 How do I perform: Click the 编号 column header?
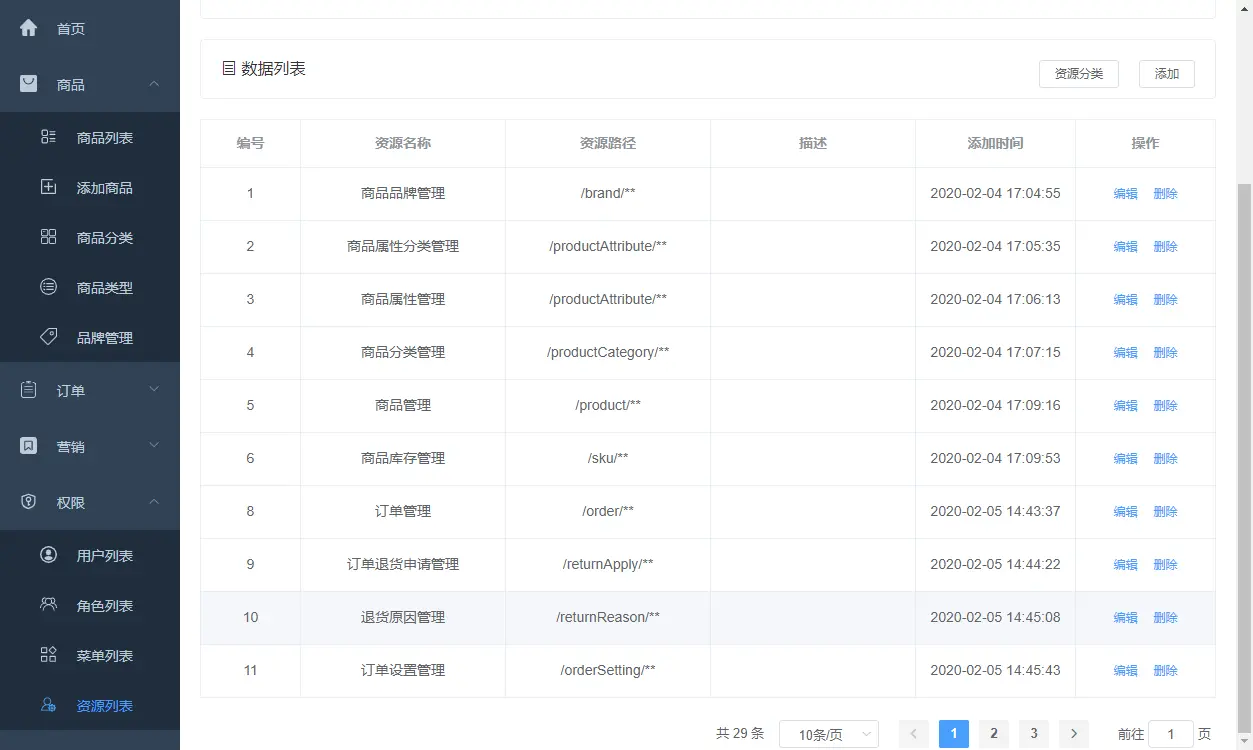[x=250, y=143]
